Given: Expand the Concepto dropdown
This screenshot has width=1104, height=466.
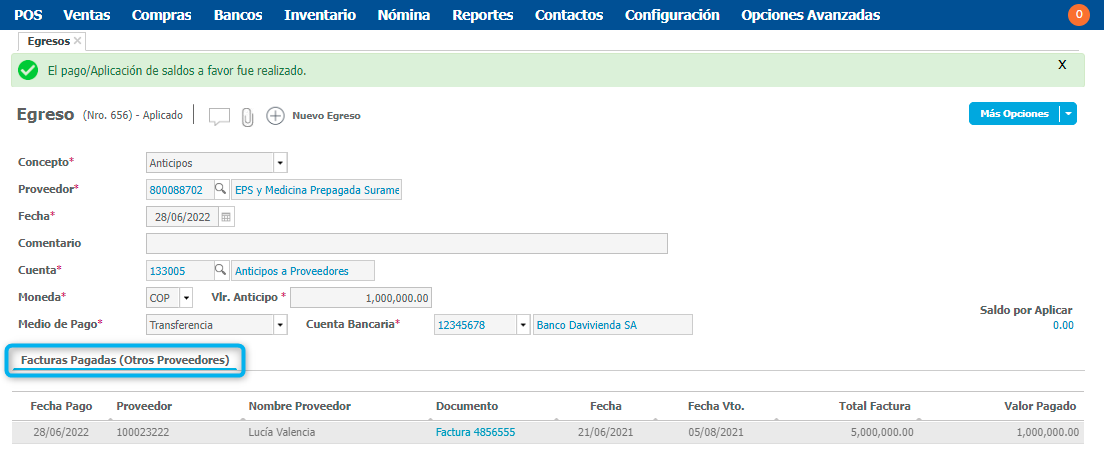Looking at the screenshot, I should [x=280, y=162].
